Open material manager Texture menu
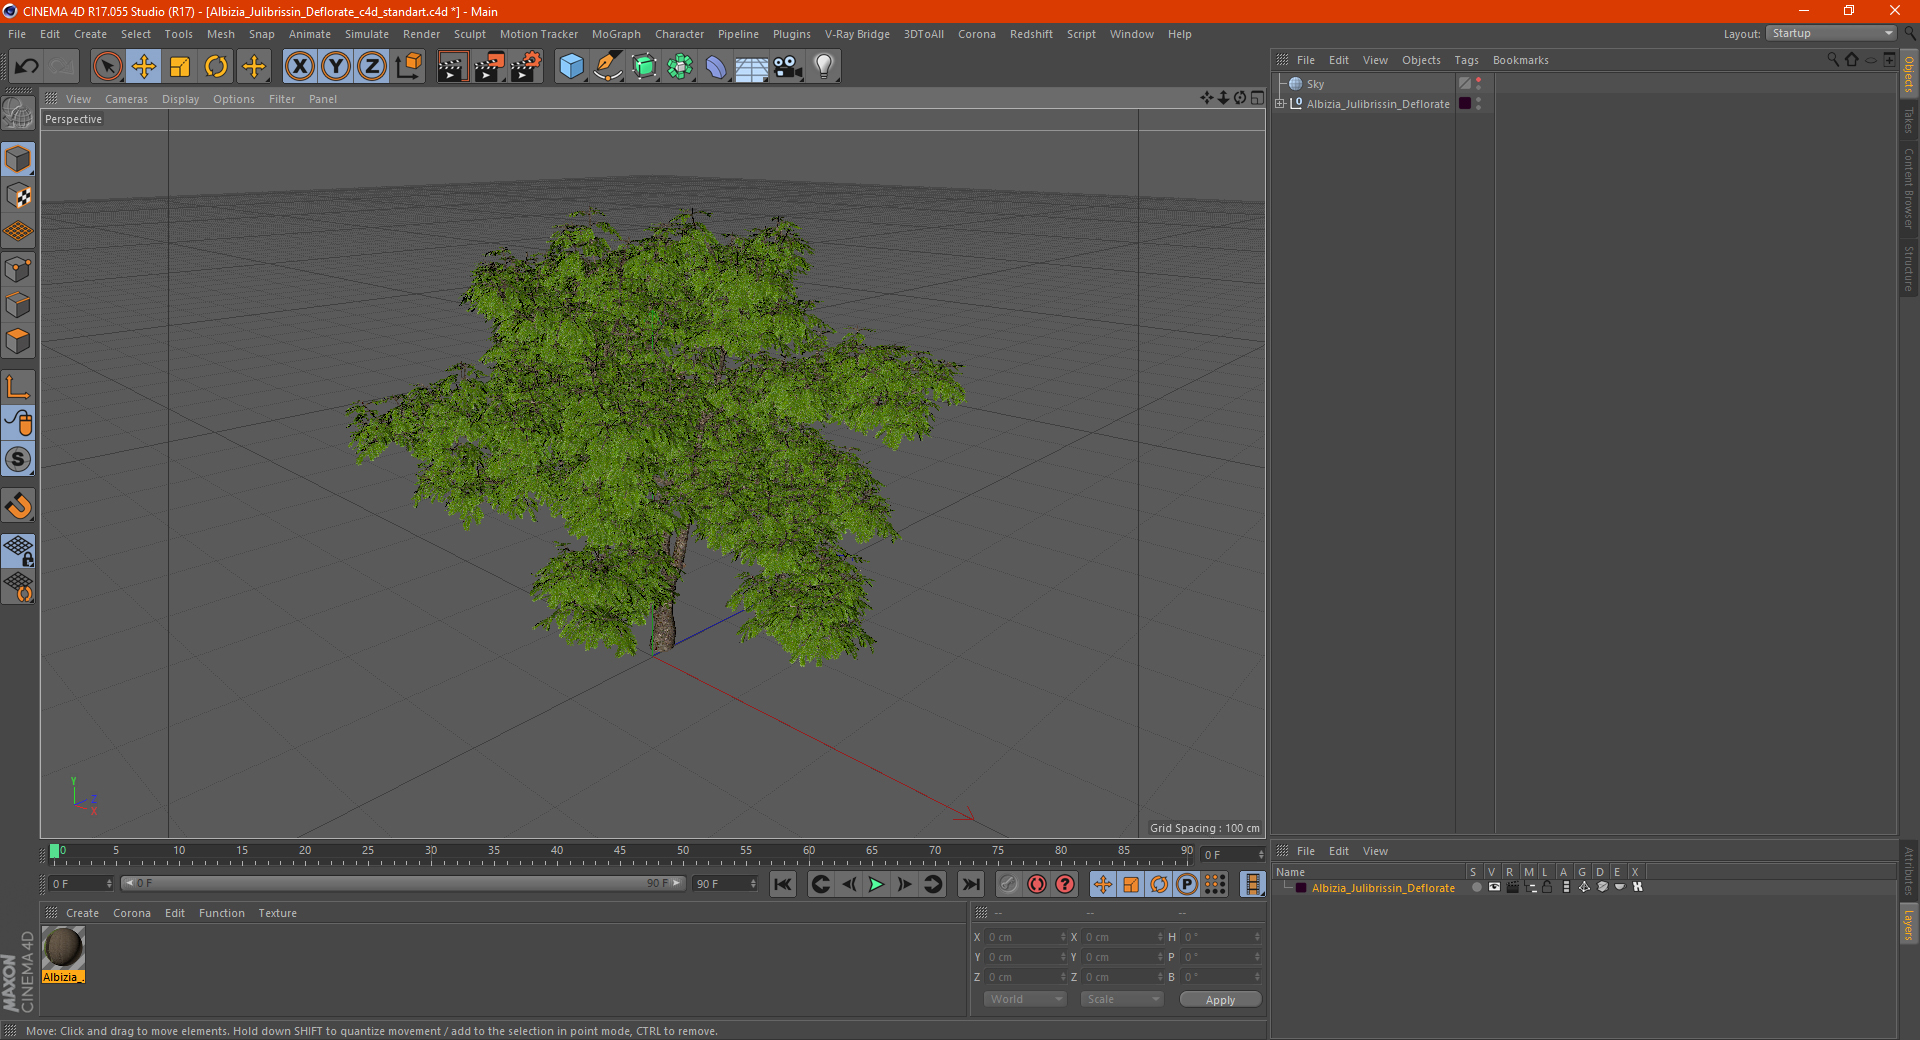The image size is (1920, 1040). pos(277,913)
